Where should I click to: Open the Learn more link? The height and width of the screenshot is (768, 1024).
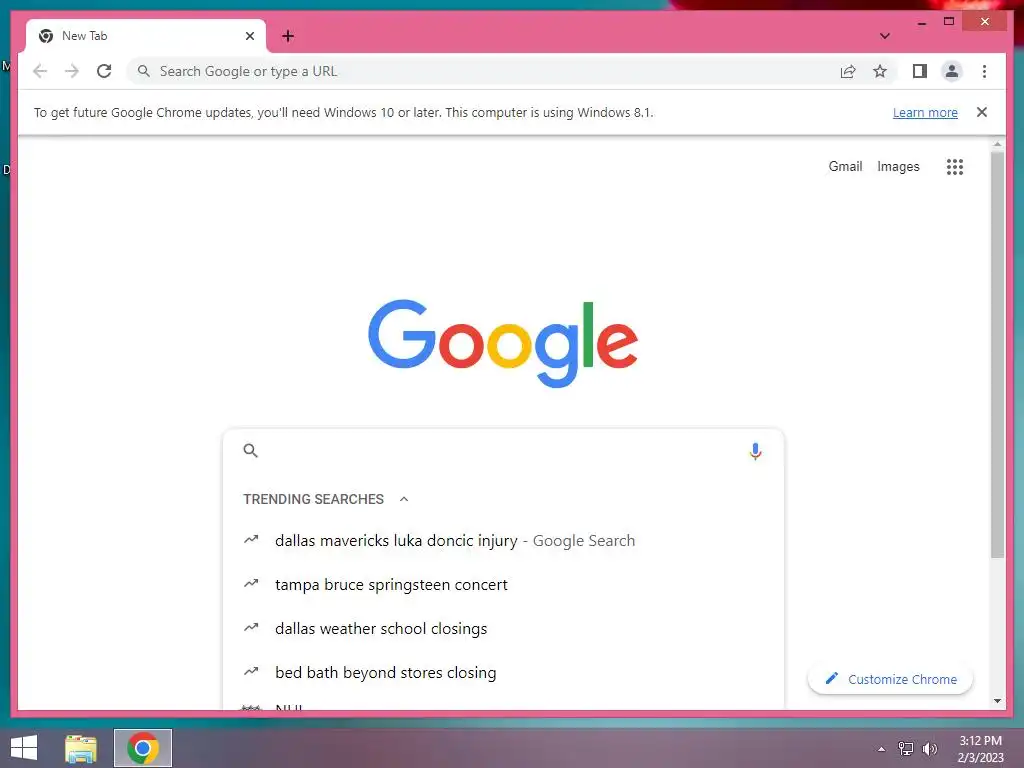(x=925, y=112)
